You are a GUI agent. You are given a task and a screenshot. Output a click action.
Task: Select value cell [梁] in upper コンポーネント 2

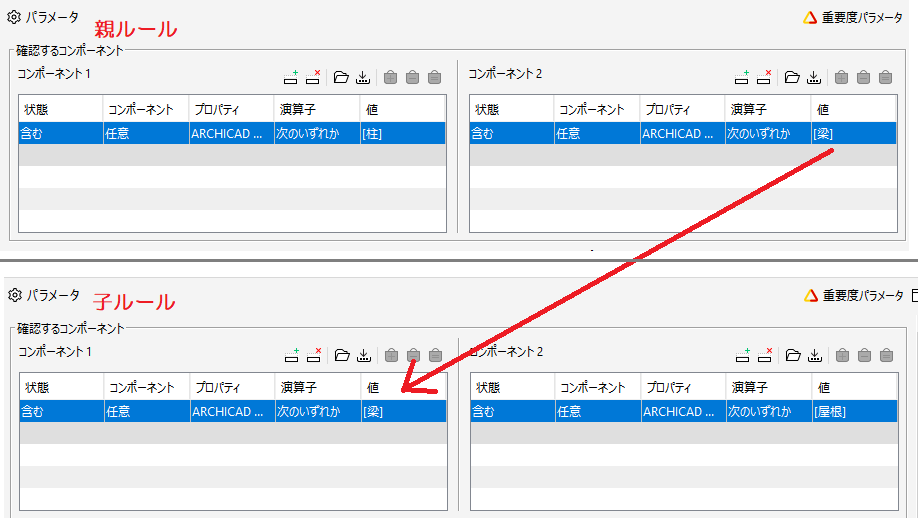(x=854, y=133)
